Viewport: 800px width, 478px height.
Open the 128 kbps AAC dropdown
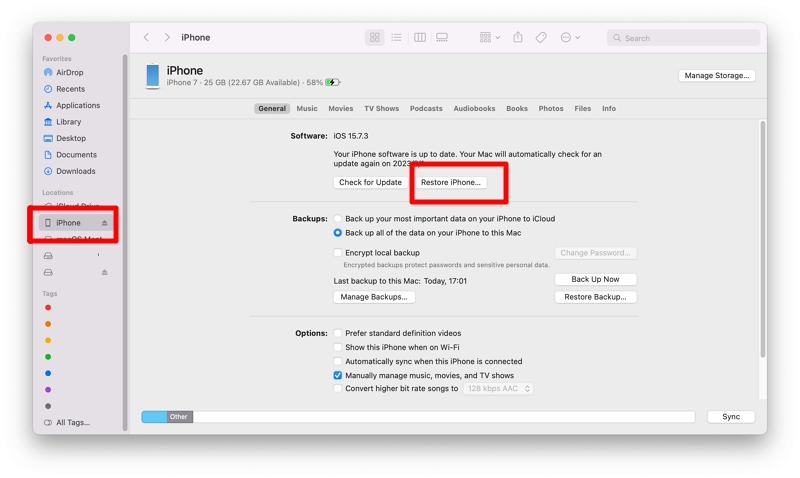(x=498, y=389)
